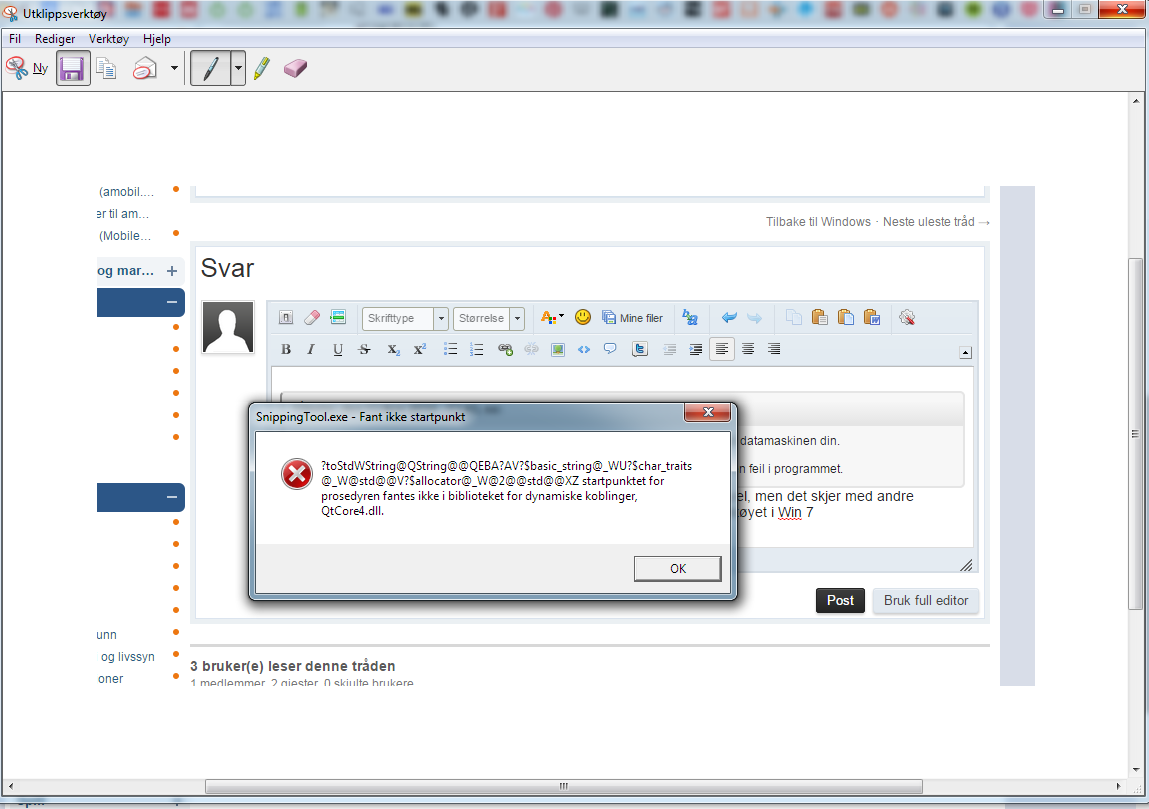1149x809 pixels.
Task: Paste from Word icon
Action: (871, 317)
